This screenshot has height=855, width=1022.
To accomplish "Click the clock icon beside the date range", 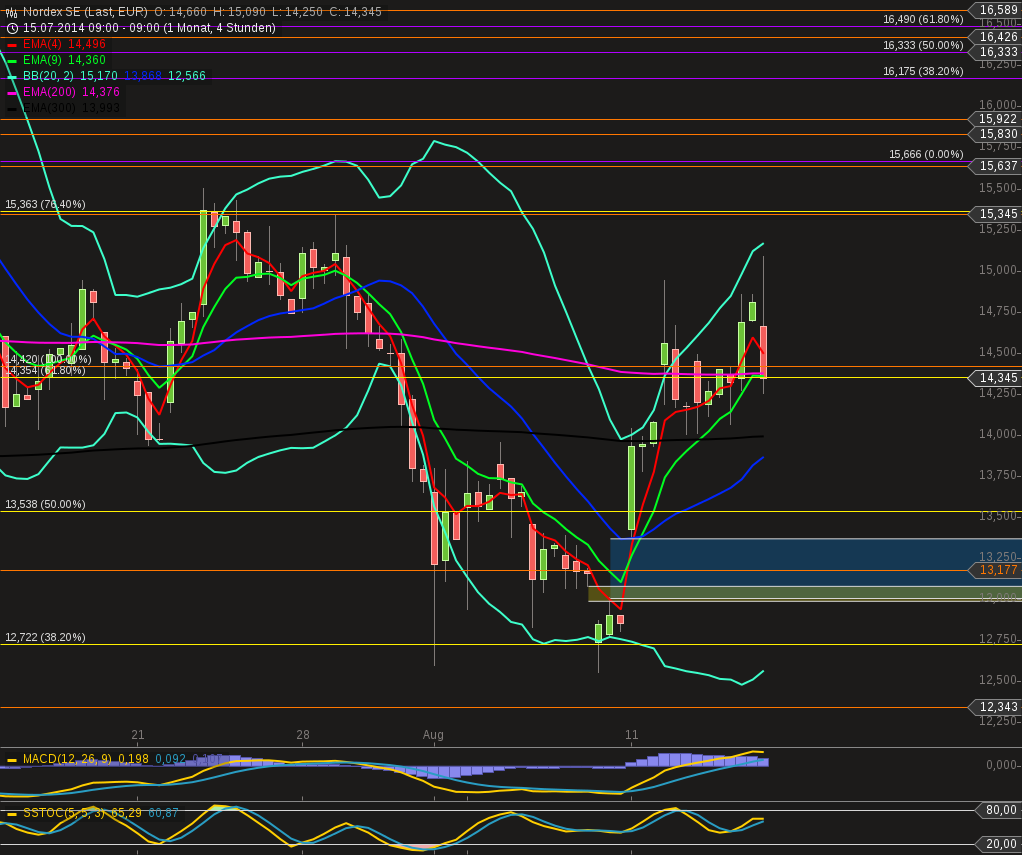I will 12,28.
